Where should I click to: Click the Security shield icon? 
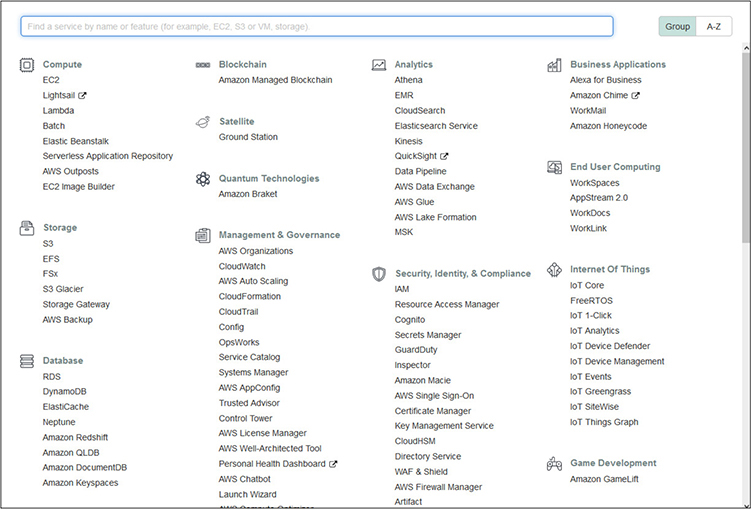pyautogui.click(x=379, y=274)
